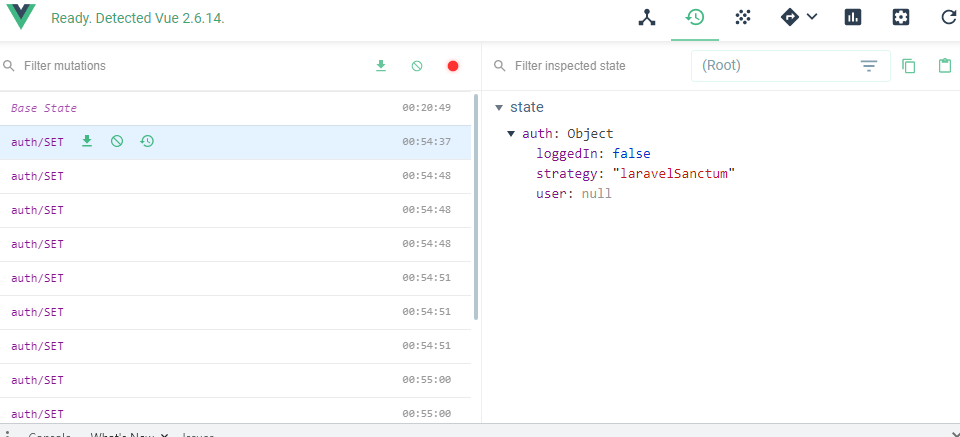Import state with the clipboard paste icon
Image resolution: width=960 pixels, height=437 pixels.
(x=945, y=65)
